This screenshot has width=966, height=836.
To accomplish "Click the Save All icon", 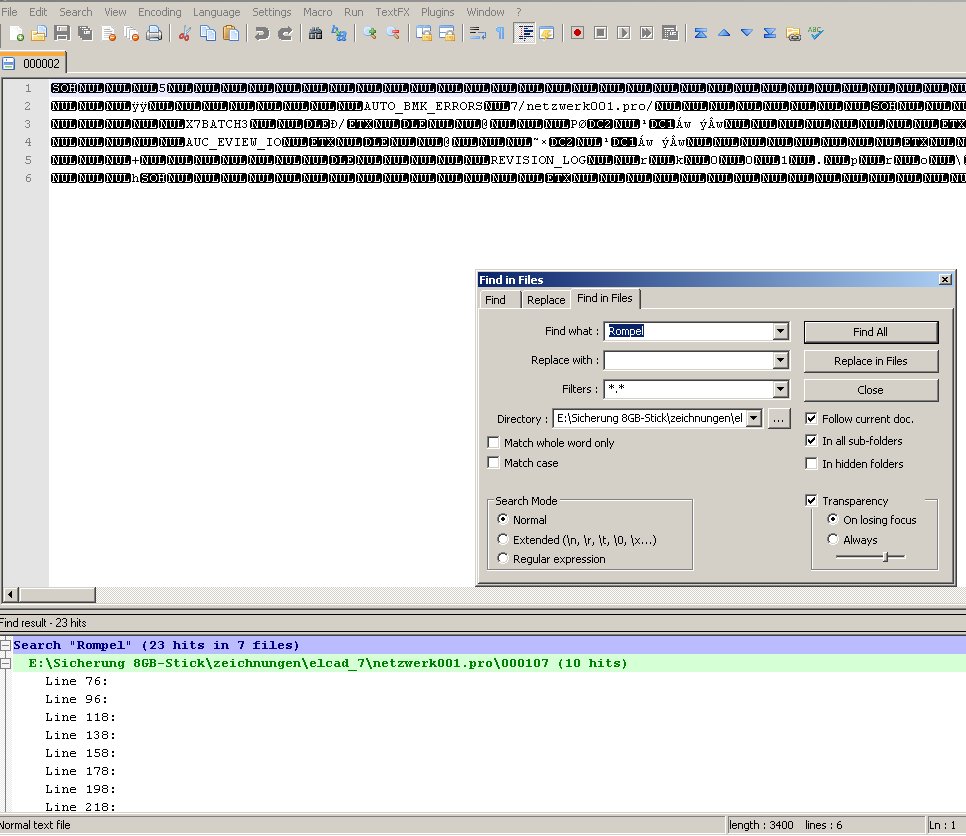I will 85,33.
